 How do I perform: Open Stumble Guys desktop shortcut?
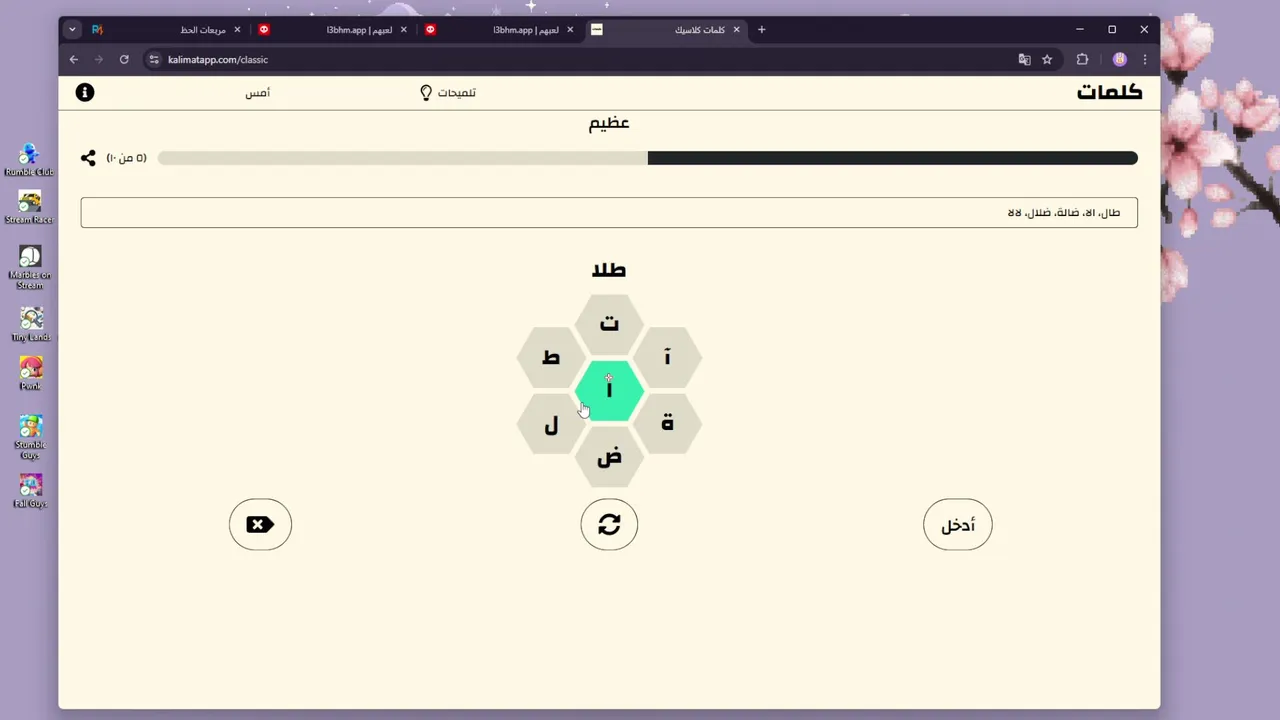(30, 437)
